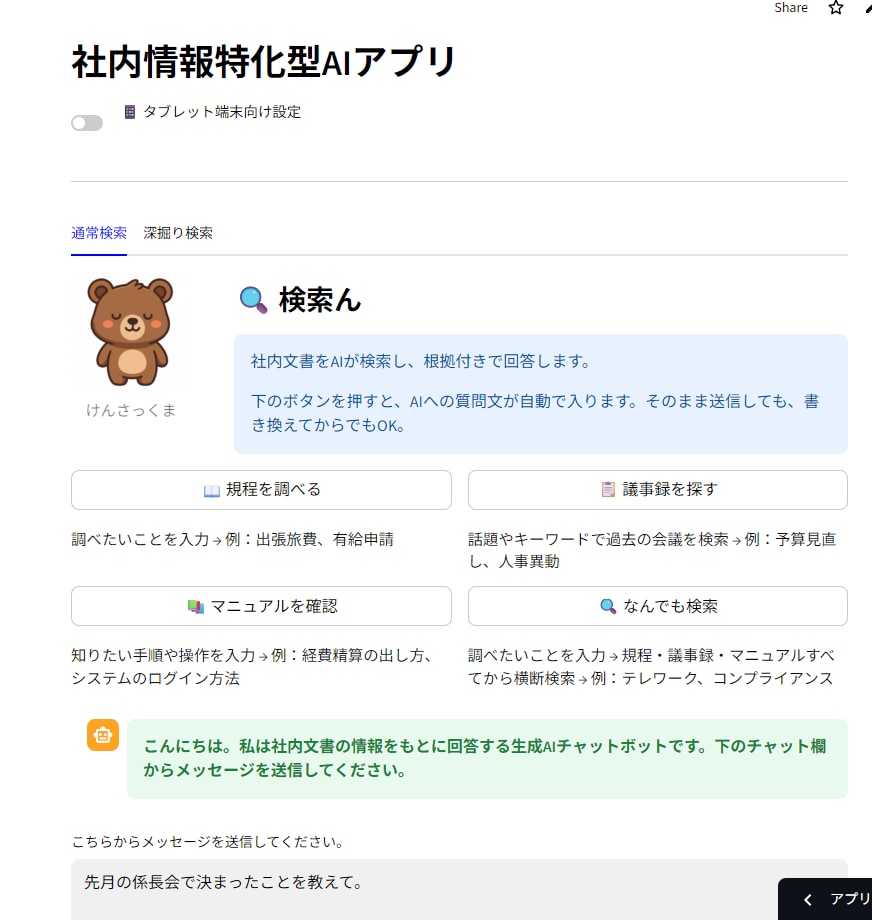Toggle the タブレット端末向け設定 switch
Screen dimensions: 872x920
click(87, 123)
